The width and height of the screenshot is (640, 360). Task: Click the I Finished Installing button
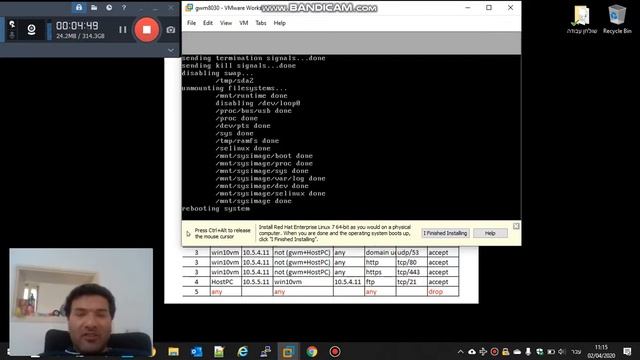tap(445, 233)
